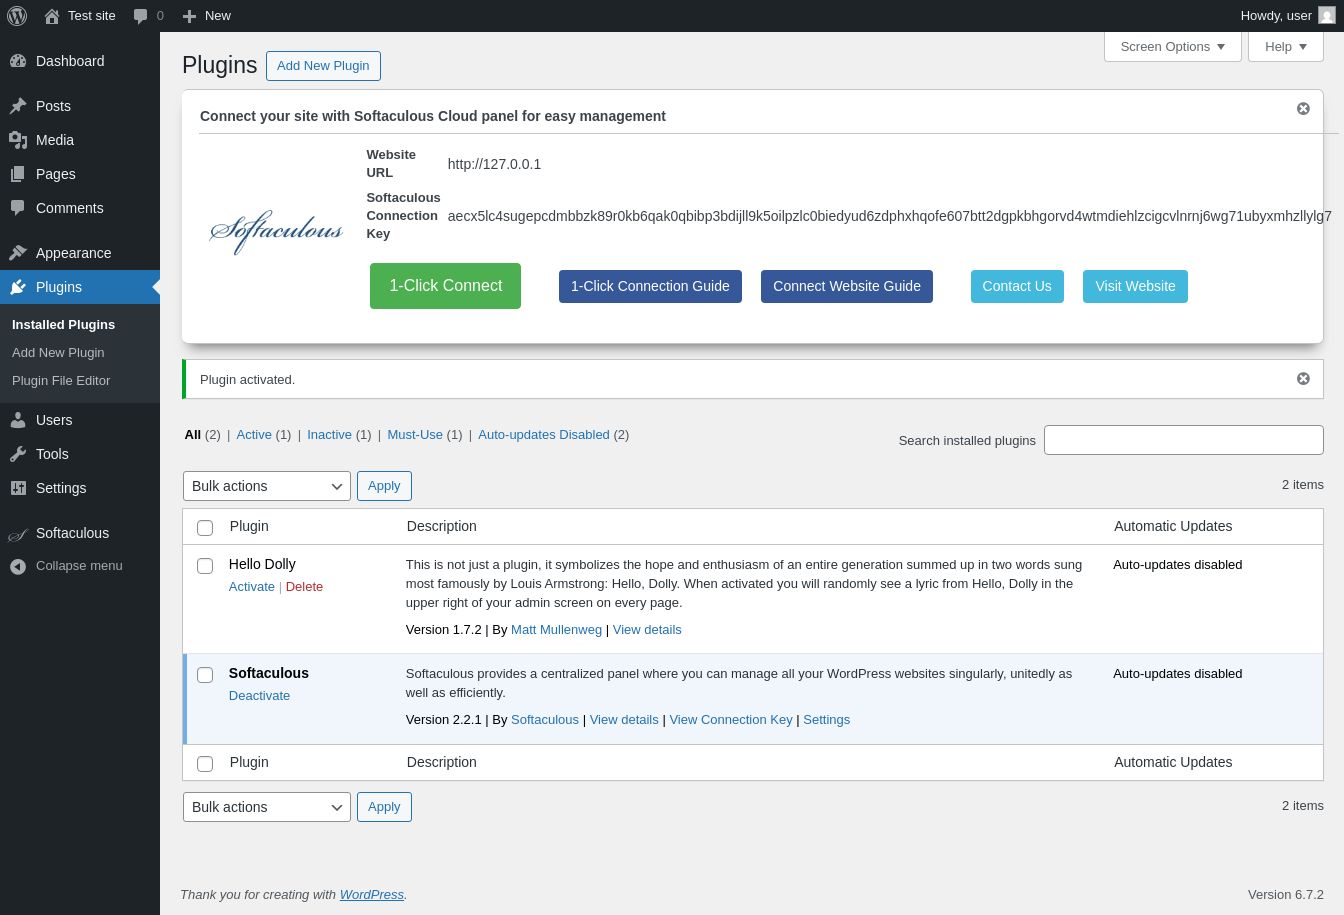Tick the Hello Dolly plugin checkbox

click(x=205, y=566)
